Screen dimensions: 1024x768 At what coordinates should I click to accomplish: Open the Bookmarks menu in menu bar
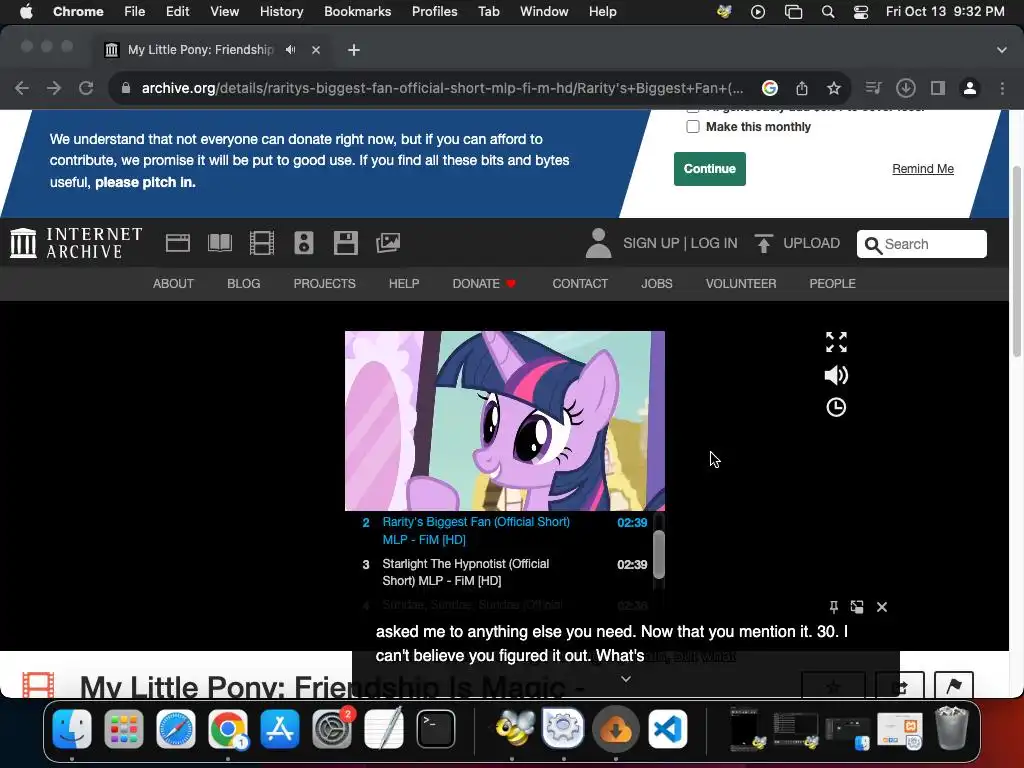(x=357, y=11)
